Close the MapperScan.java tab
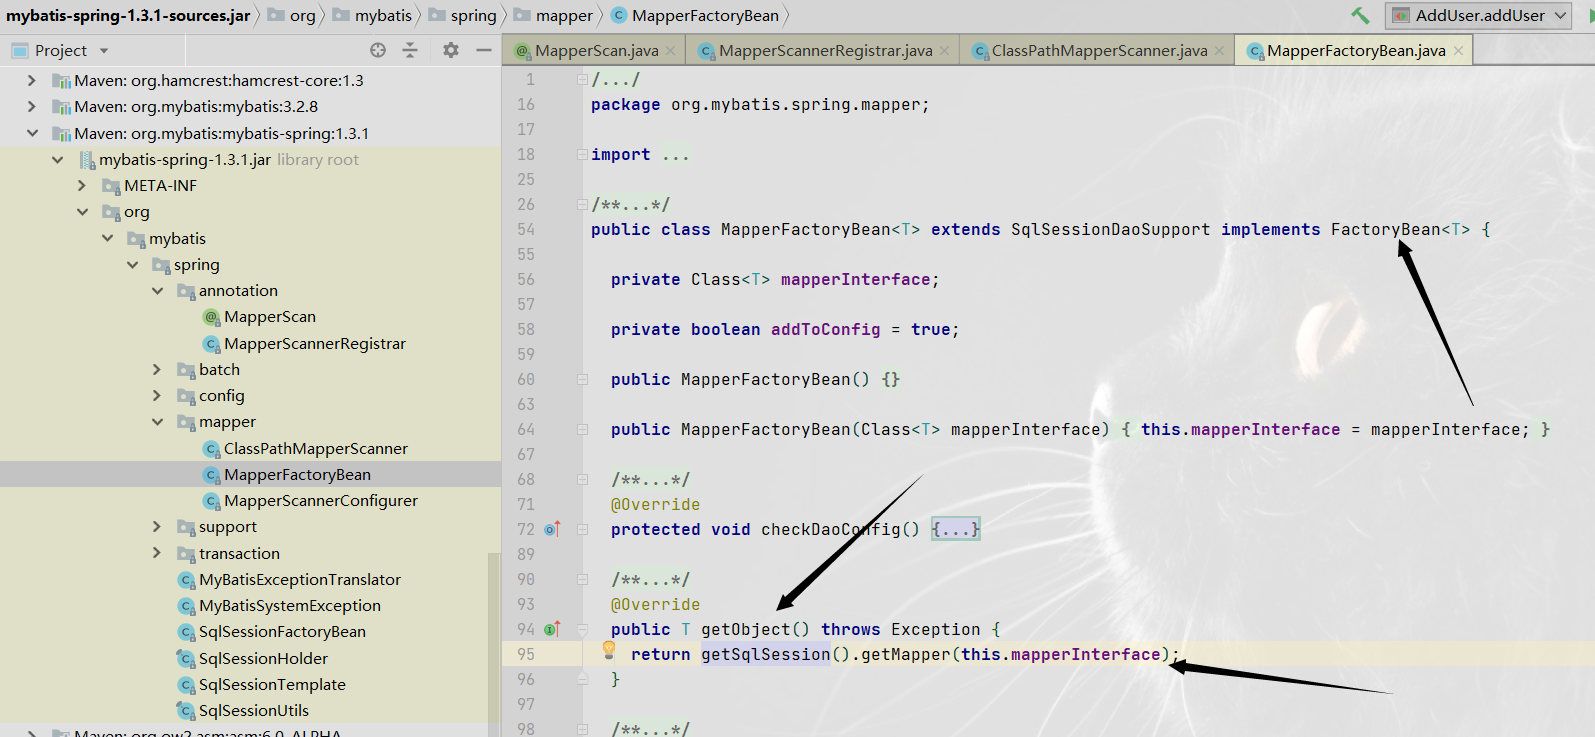 (x=670, y=51)
